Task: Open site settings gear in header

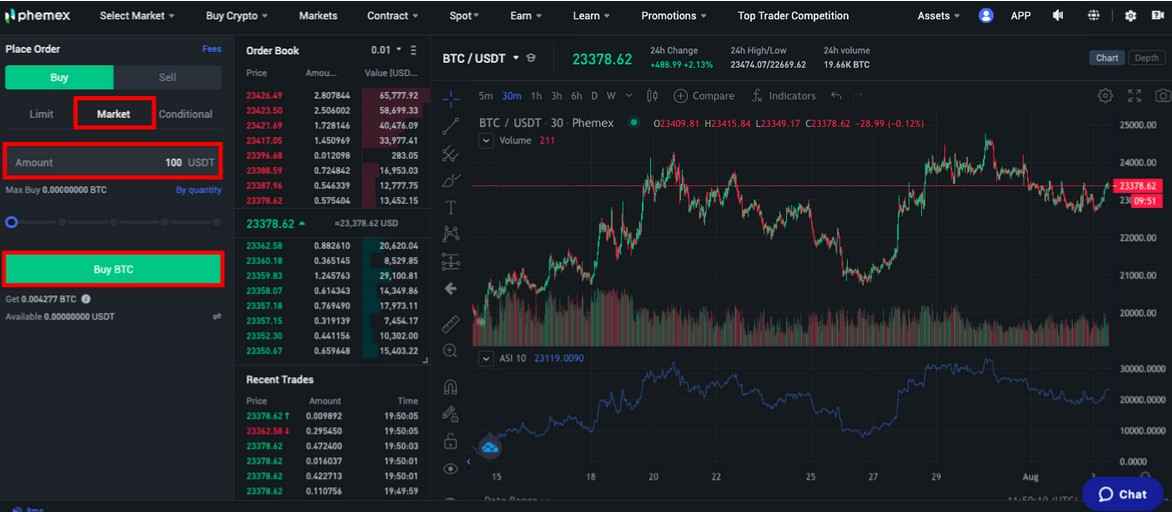Action: pos(1130,15)
